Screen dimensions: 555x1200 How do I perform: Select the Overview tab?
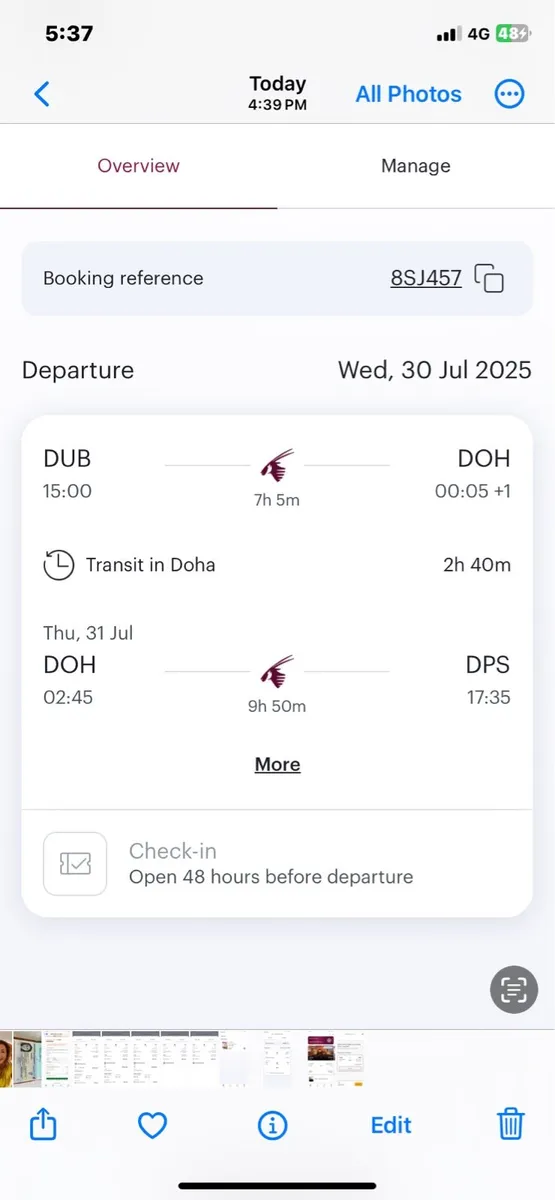tap(139, 166)
